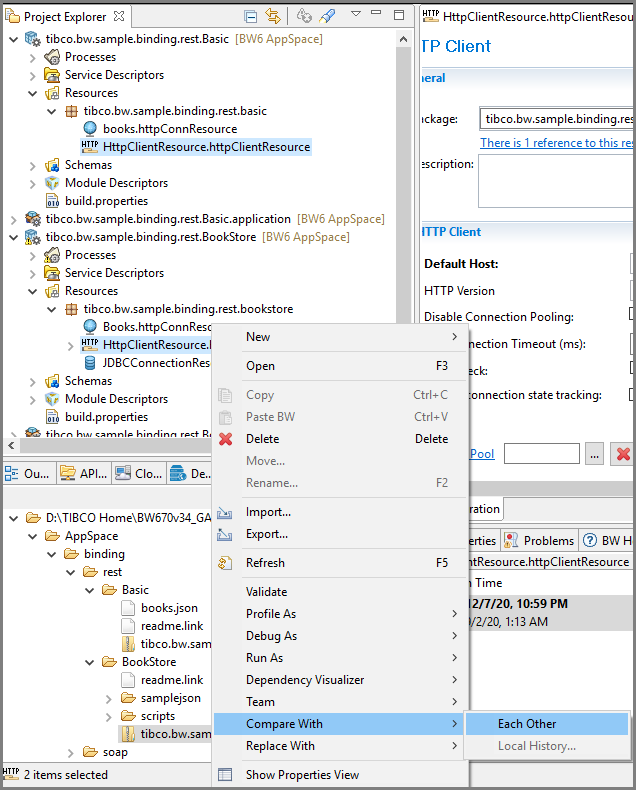Screen dimensions: 636x790
Task: Switch to the Clo... tab
Action: point(139,474)
